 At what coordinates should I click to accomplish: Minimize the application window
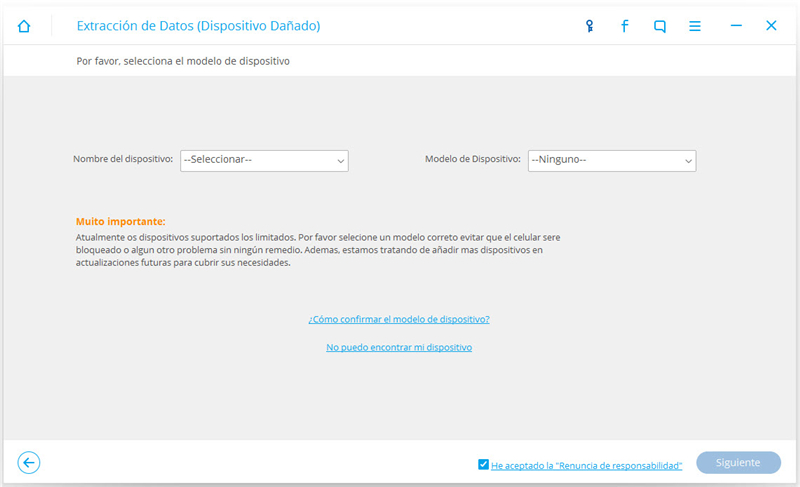coord(736,25)
